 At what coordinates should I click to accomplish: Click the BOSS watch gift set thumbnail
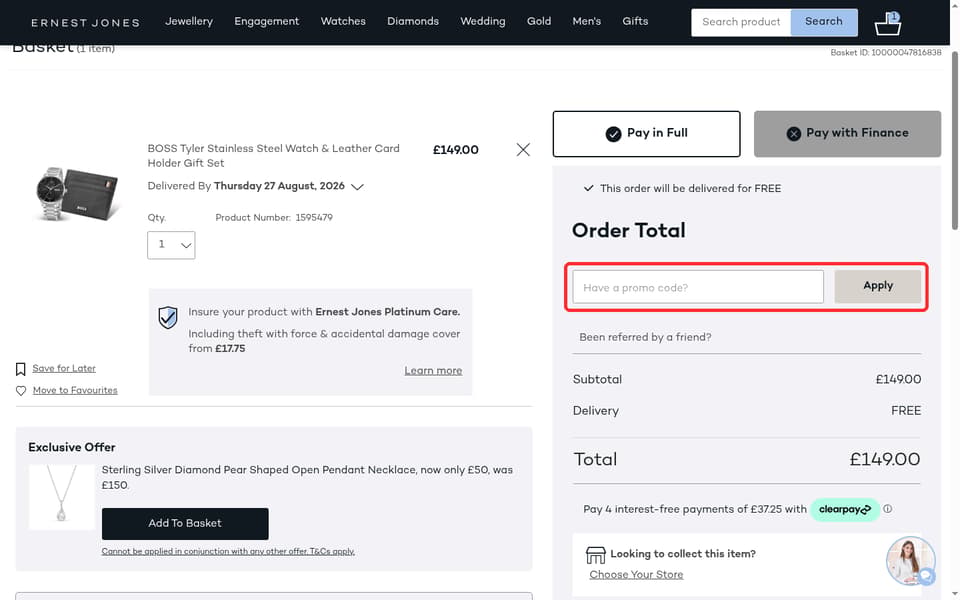[x=77, y=192]
